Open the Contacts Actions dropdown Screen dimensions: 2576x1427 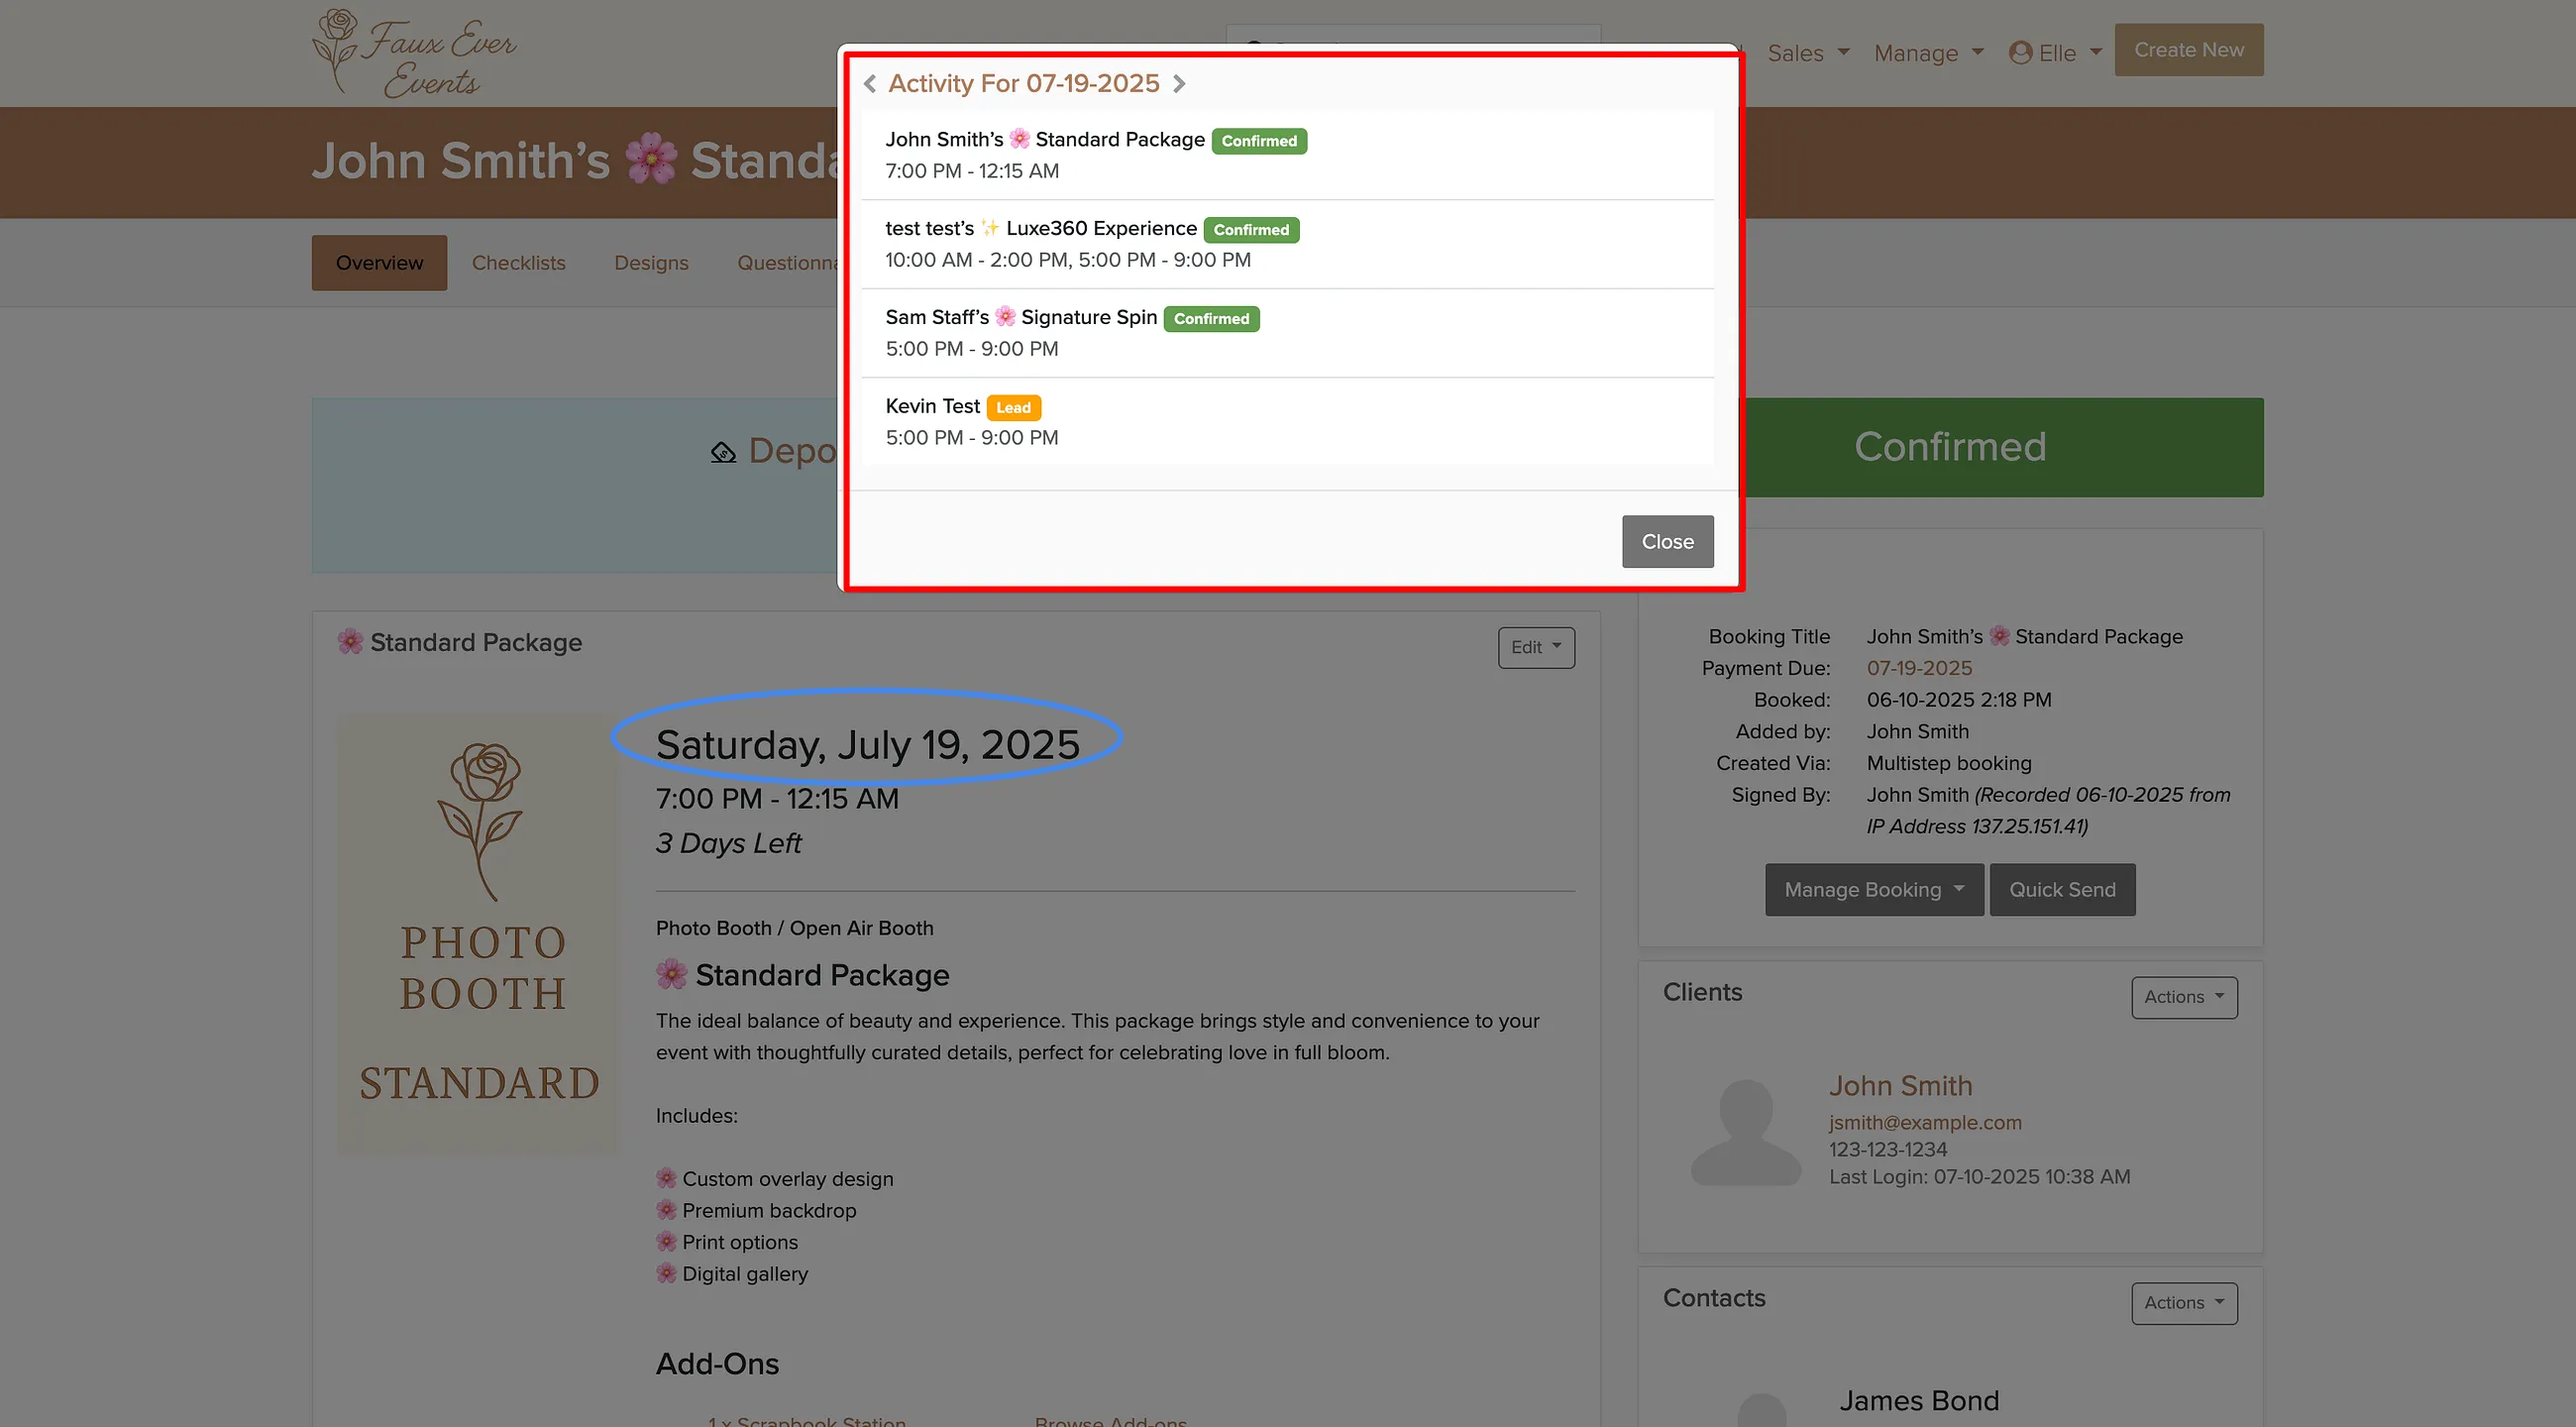click(x=2184, y=1303)
